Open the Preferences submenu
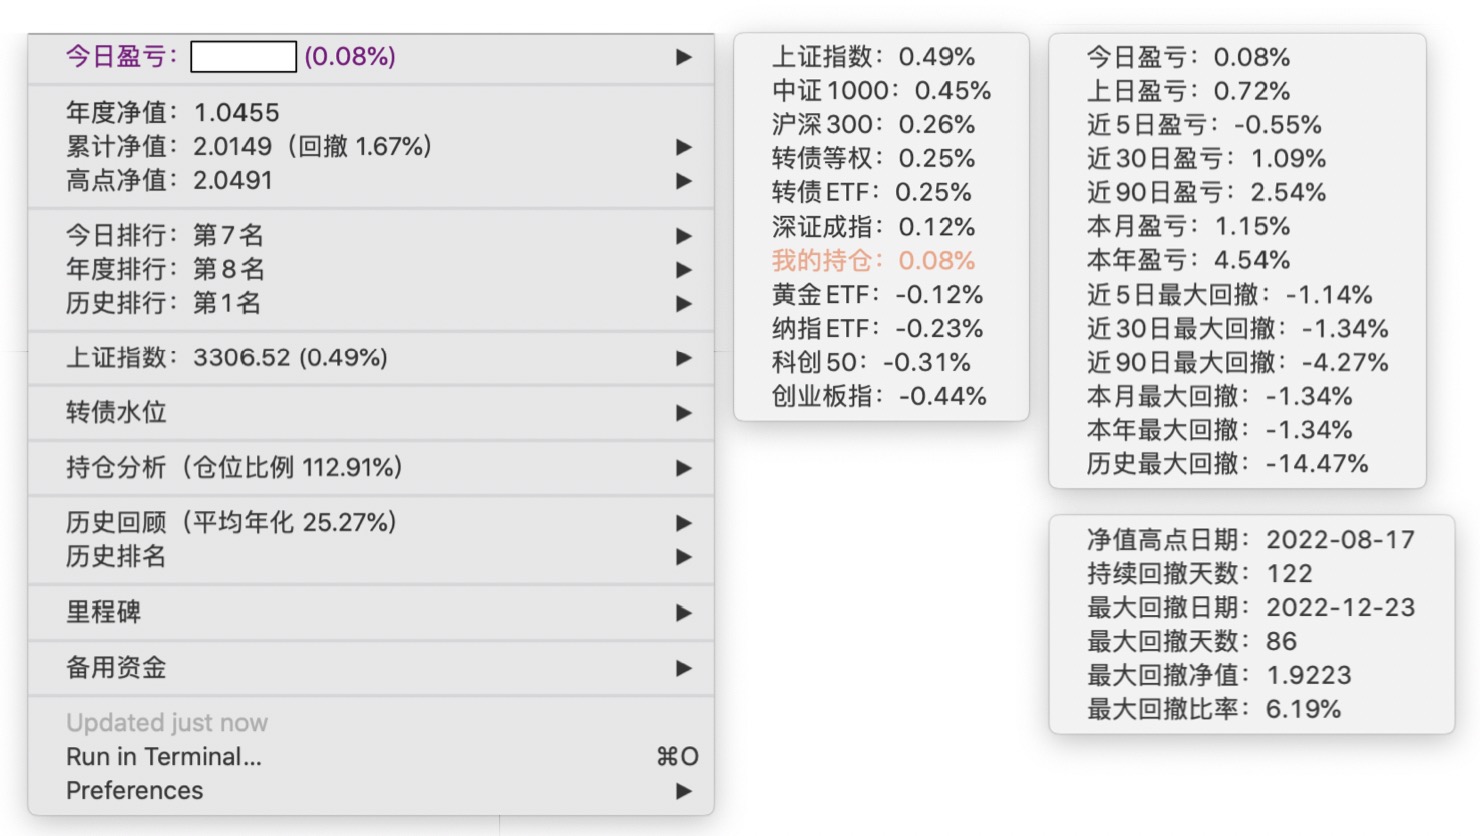 135,791
